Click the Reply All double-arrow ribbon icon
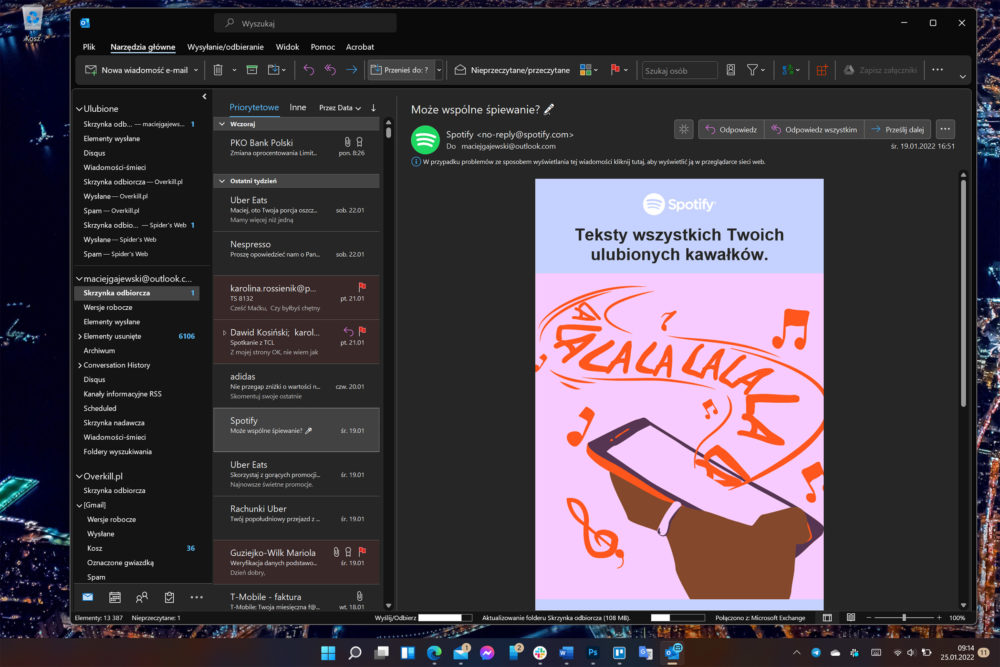The width and height of the screenshot is (1000, 667). coord(330,70)
